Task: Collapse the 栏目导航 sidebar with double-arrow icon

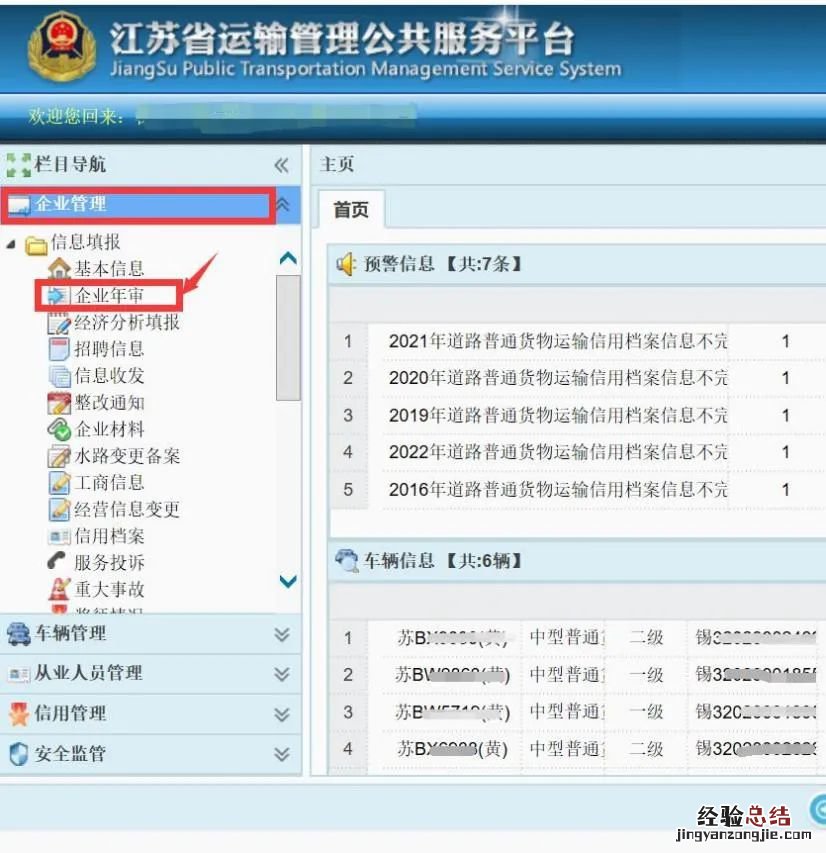Action: pyautogui.click(x=281, y=165)
